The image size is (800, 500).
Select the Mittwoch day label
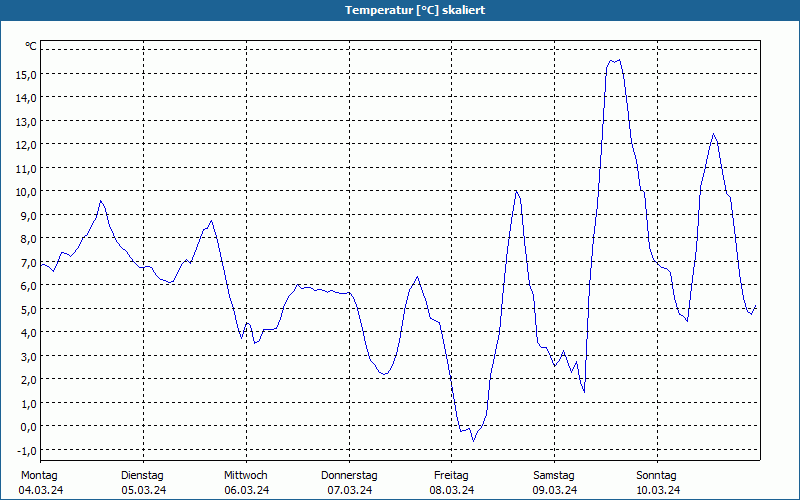pyautogui.click(x=246, y=476)
